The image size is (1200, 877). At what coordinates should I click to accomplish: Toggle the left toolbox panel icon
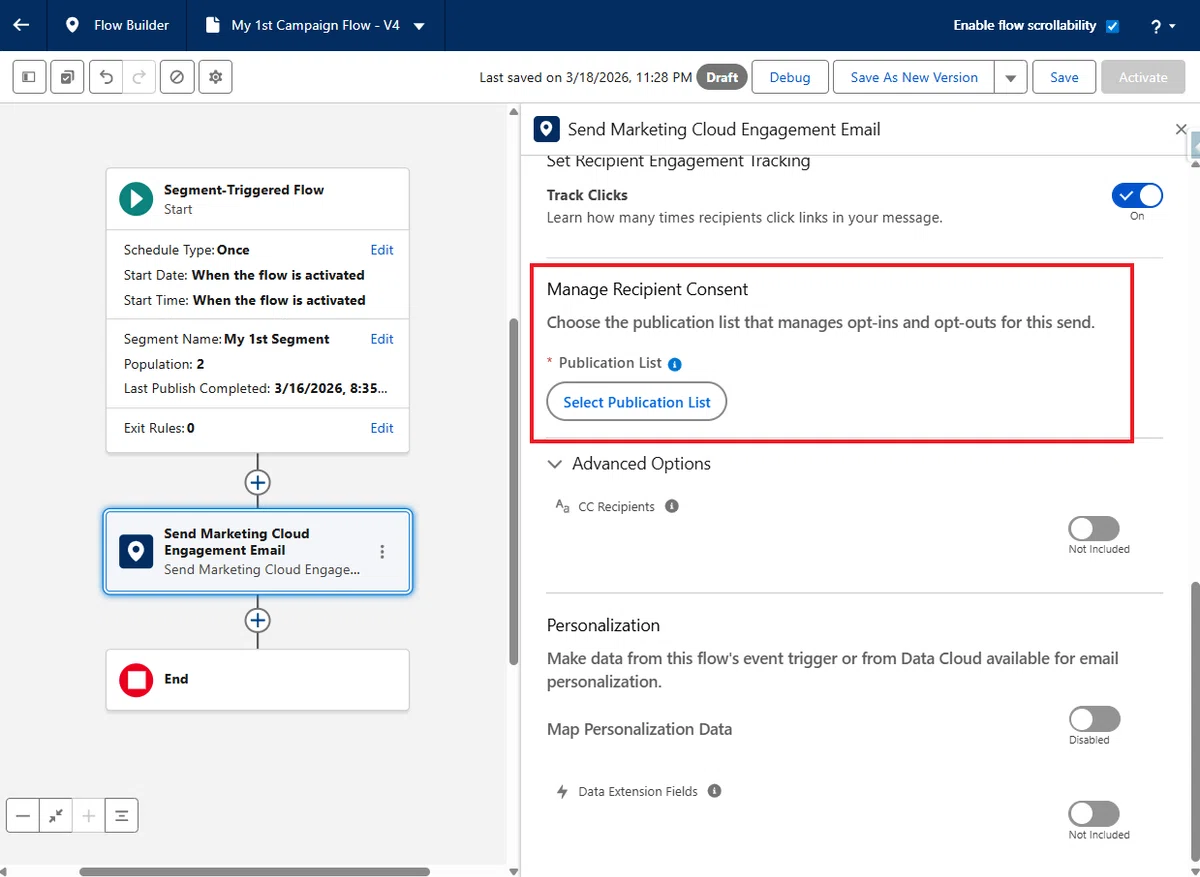coord(29,77)
